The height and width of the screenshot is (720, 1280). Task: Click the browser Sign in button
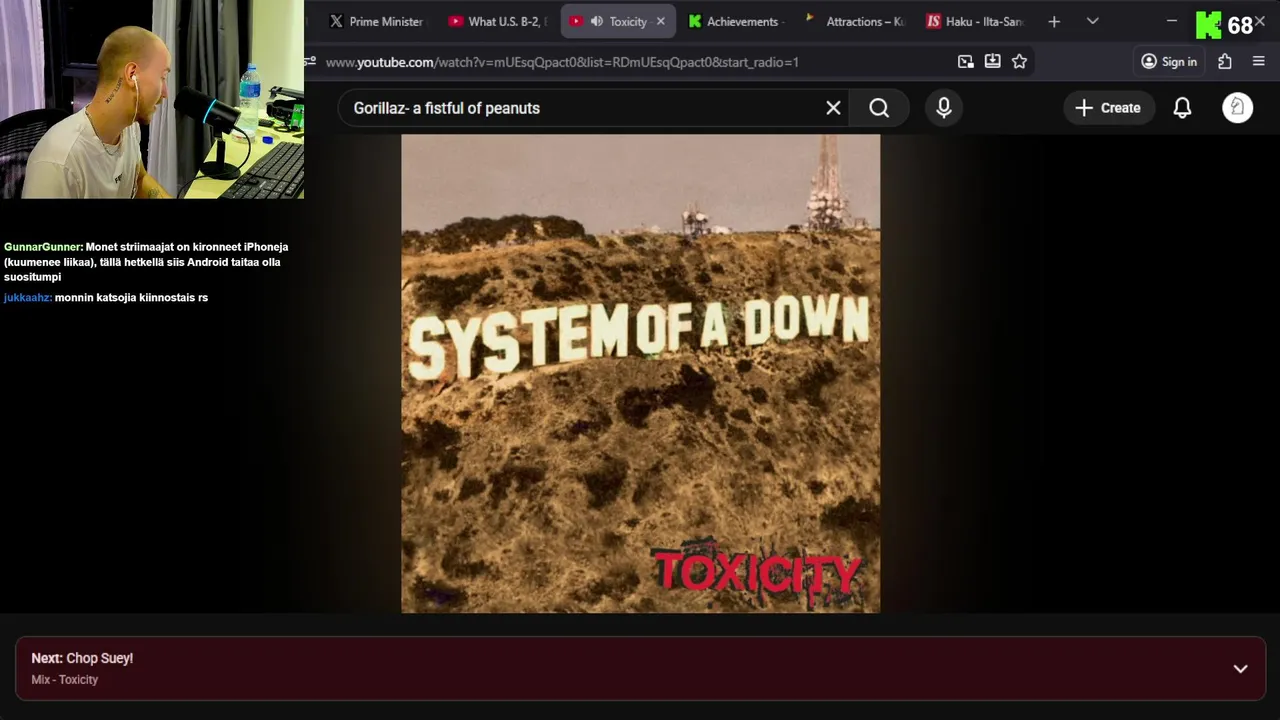point(1169,62)
